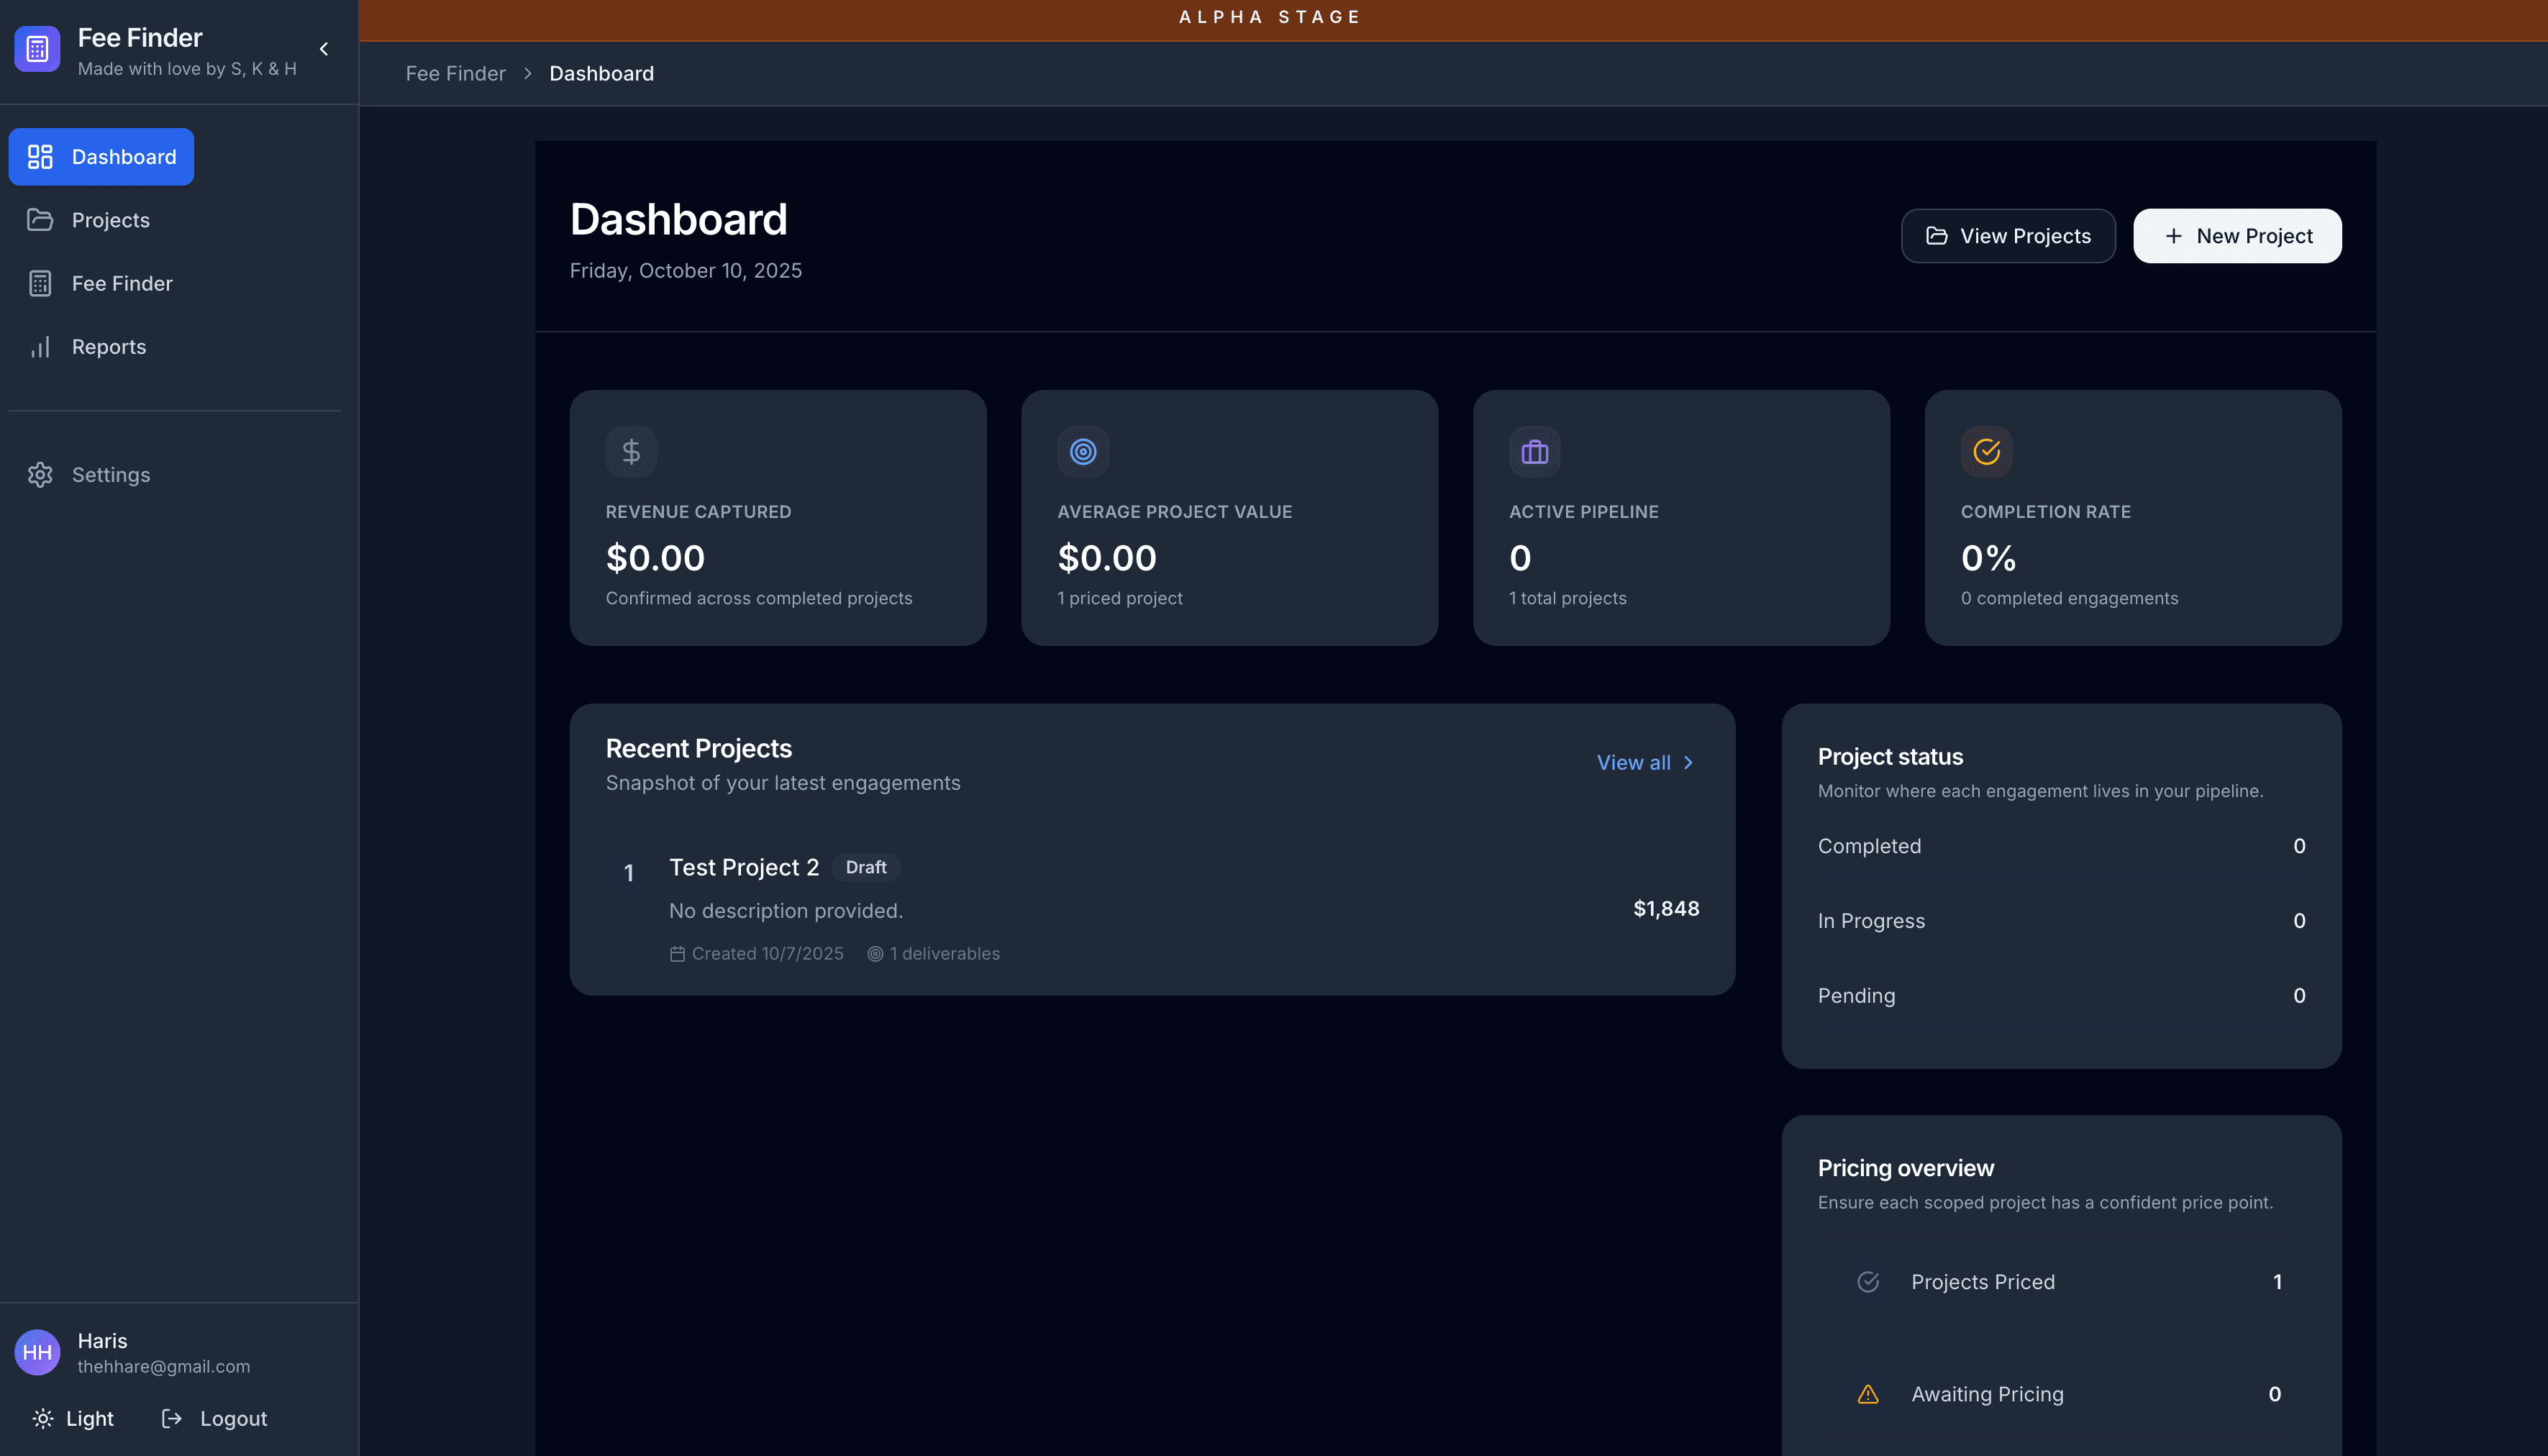Open the Dashboard sidebar item
Screen dimensions: 2548x1456
[x=101, y=157]
